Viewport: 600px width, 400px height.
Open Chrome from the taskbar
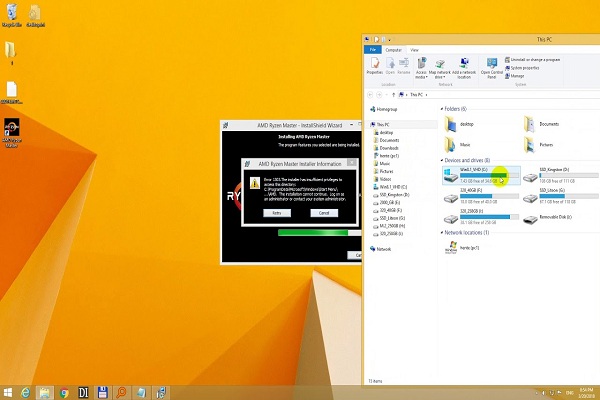(64, 392)
